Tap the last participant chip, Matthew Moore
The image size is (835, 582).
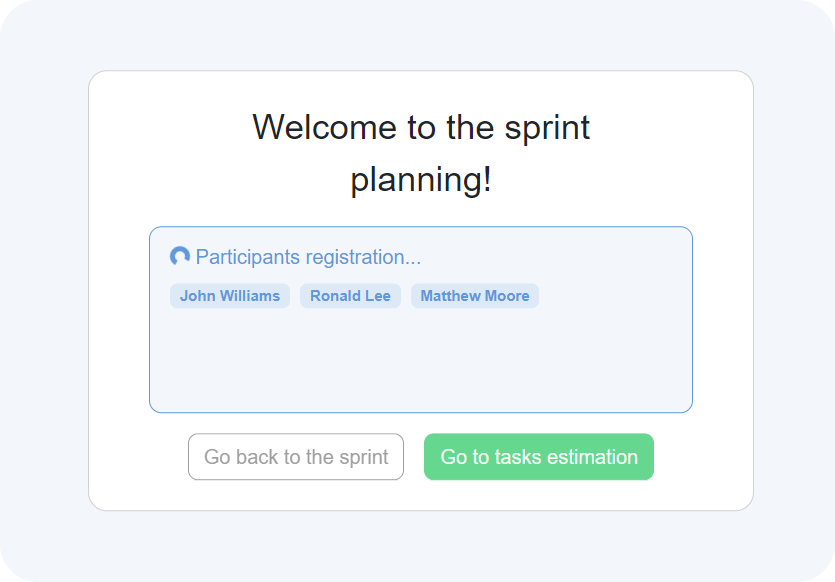point(475,296)
